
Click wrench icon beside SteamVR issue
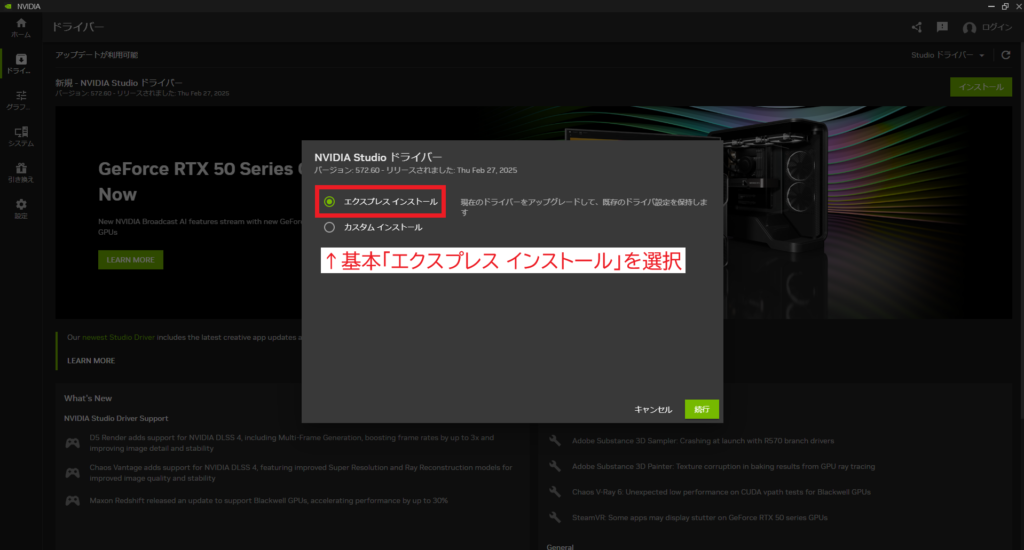pos(554,517)
